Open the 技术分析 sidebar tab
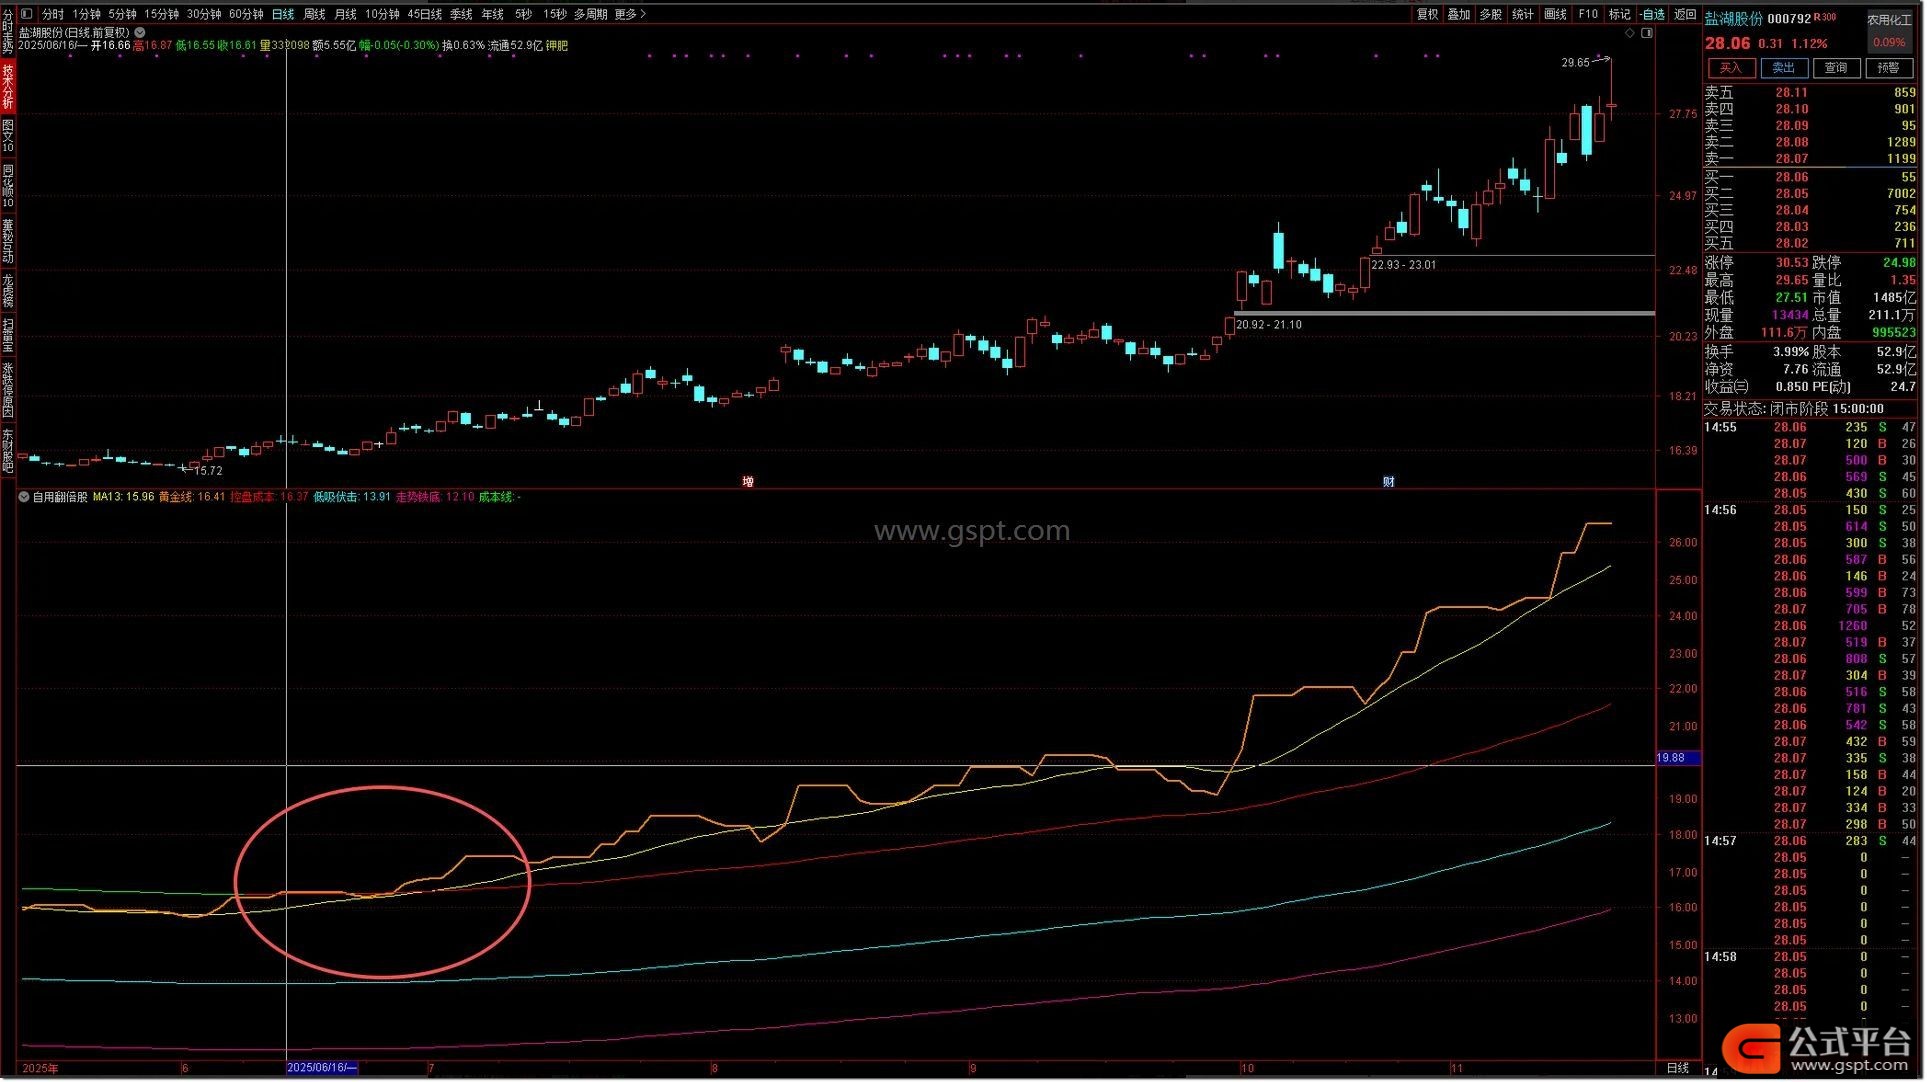This screenshot has height=1082, width=1927. point(8,87)
